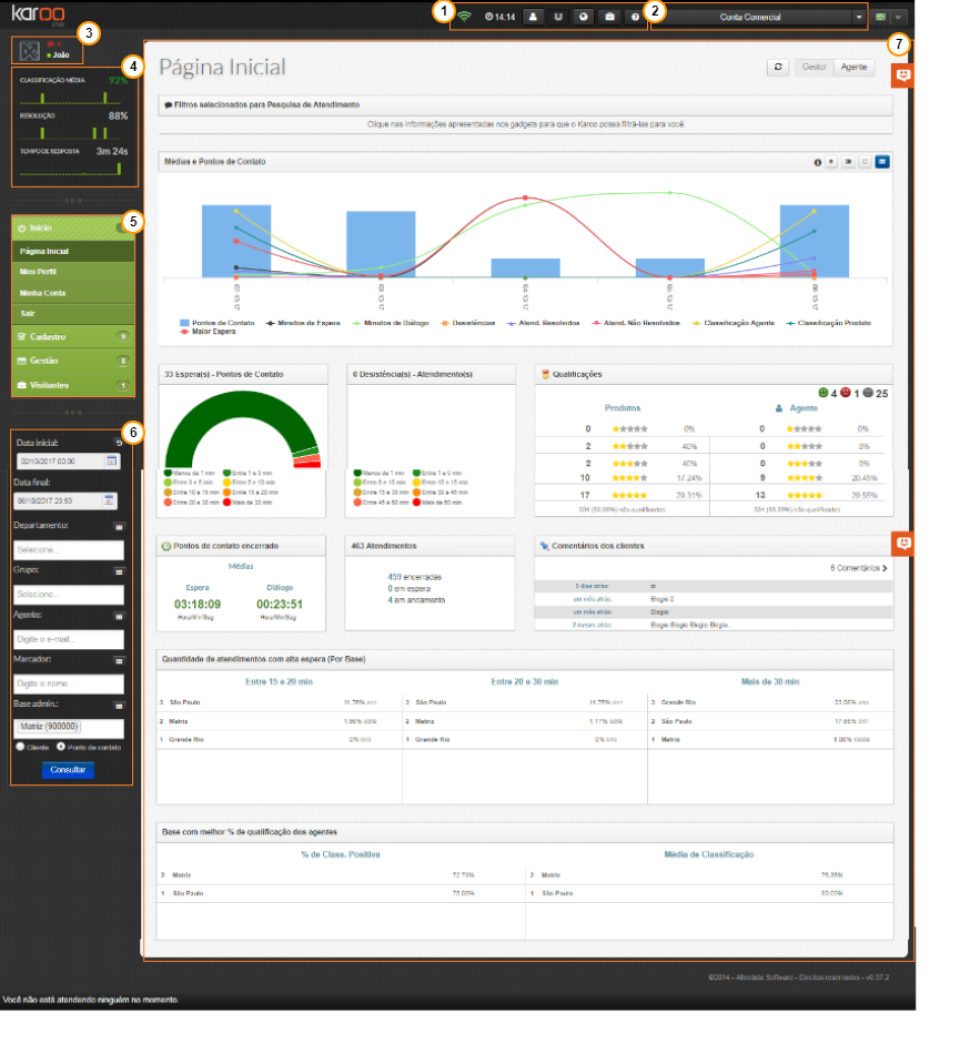Screen dimensions: 960x1054
Task: Click the green Wi-Fi connection status icon
Action: click(465, 16)
